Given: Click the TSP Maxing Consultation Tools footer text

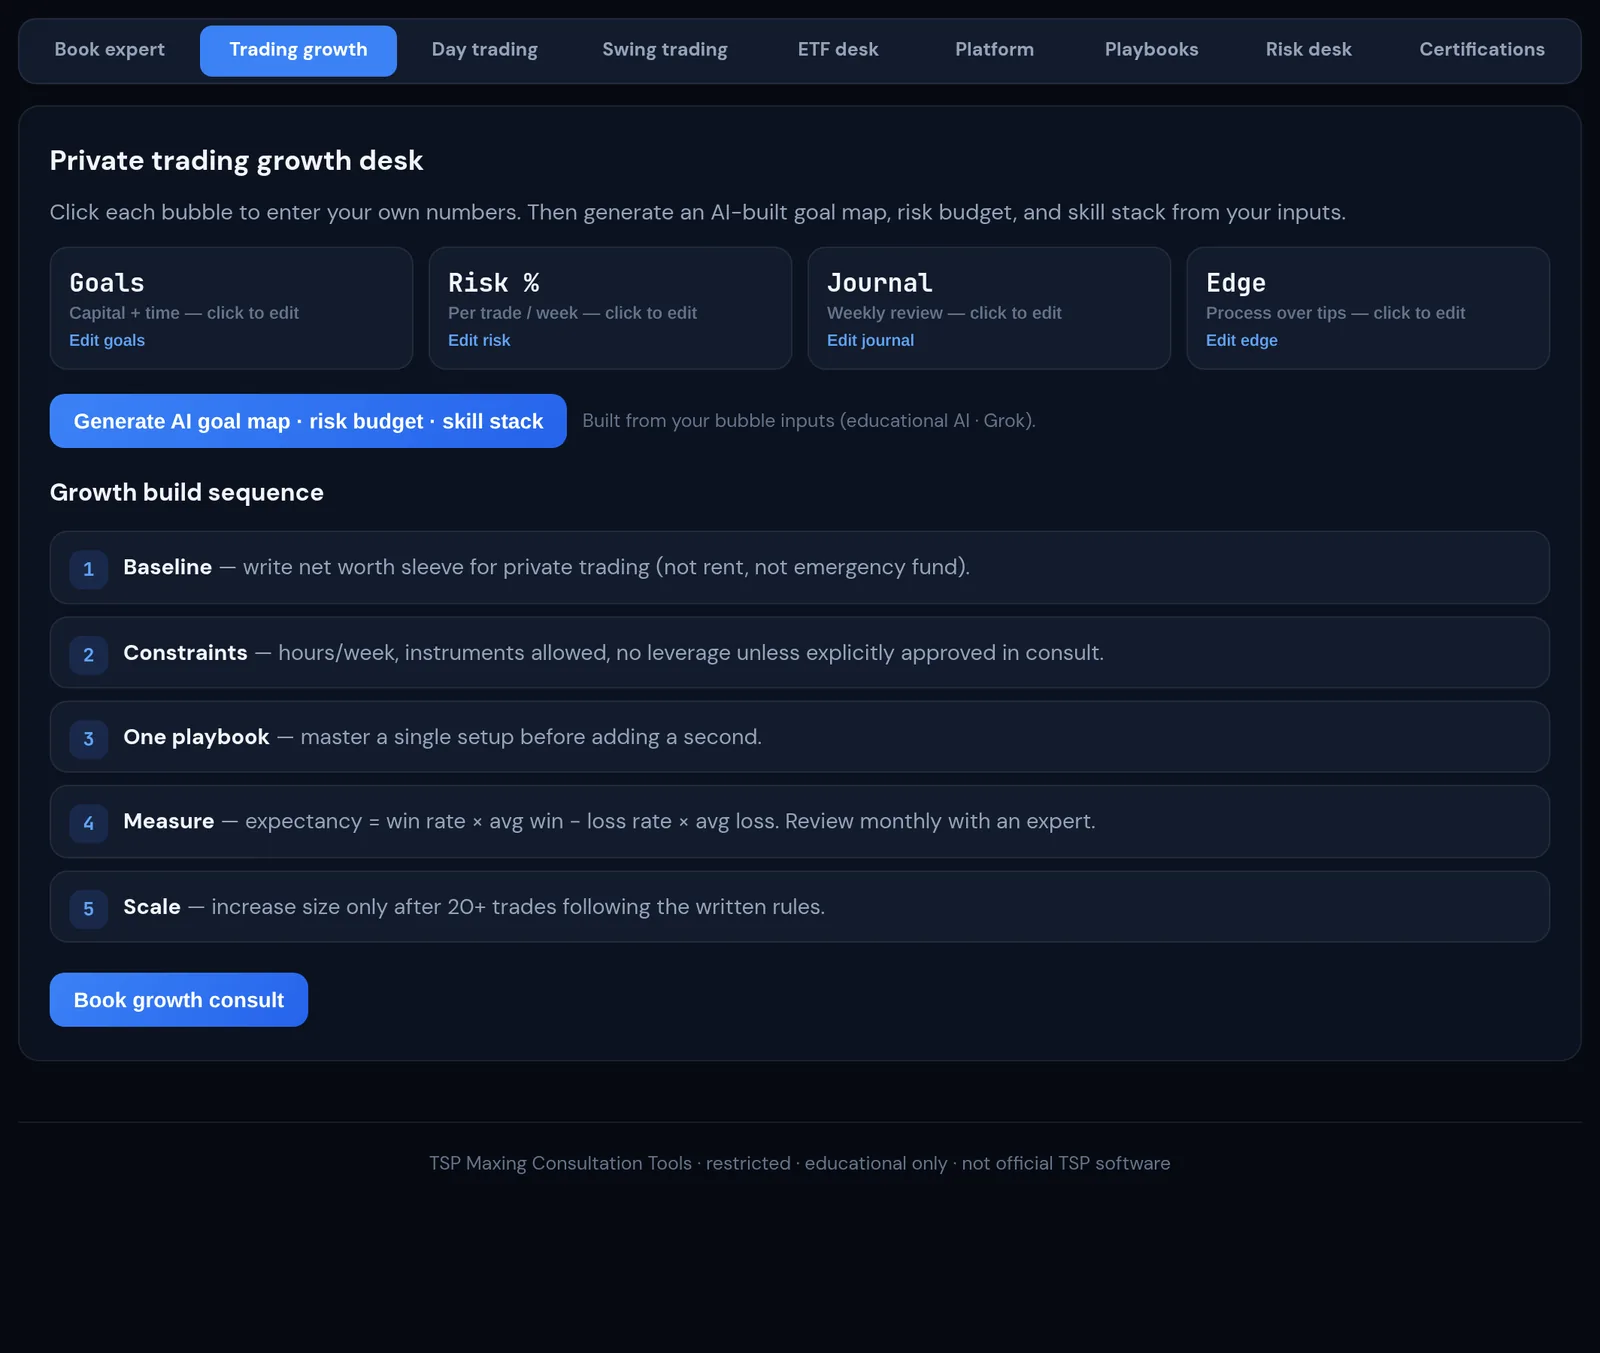Looking at the screenshot, I should click(x=800, y=1163).
